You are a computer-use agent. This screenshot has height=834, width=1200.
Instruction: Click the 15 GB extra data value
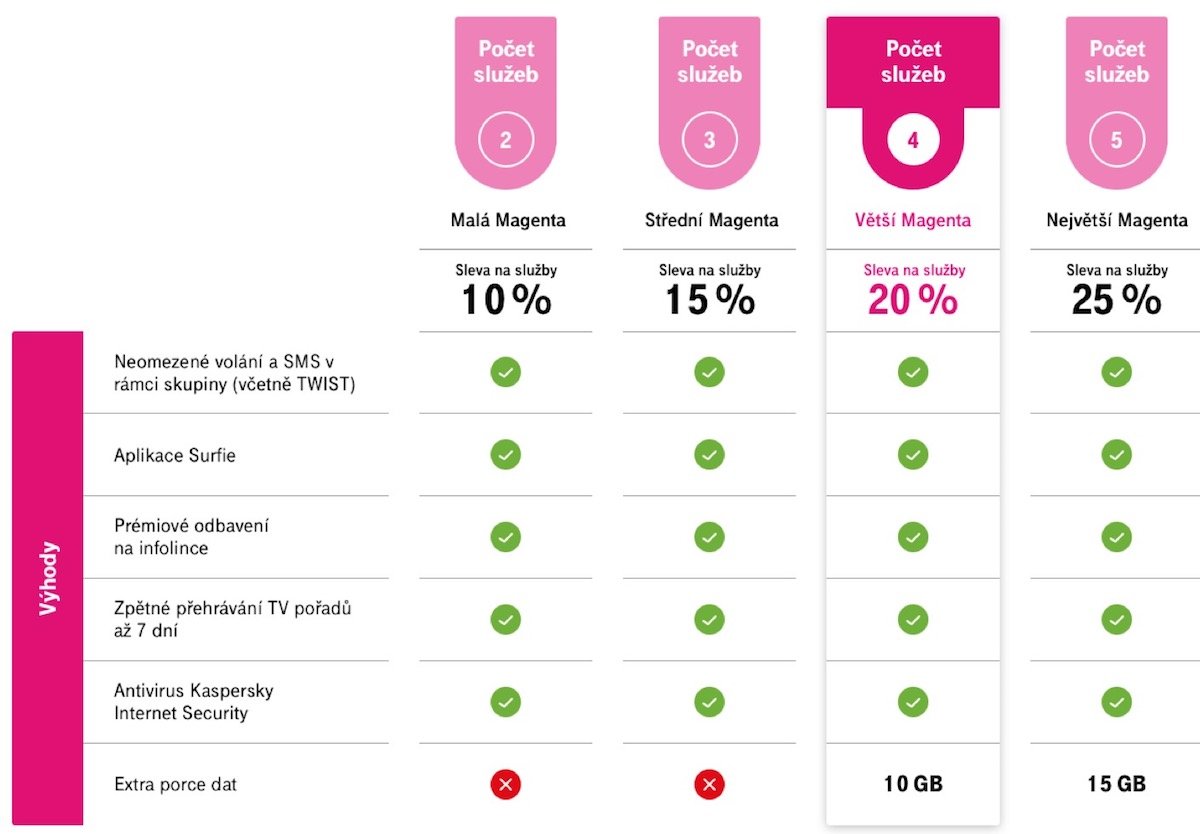click(x=1116, y=784)
